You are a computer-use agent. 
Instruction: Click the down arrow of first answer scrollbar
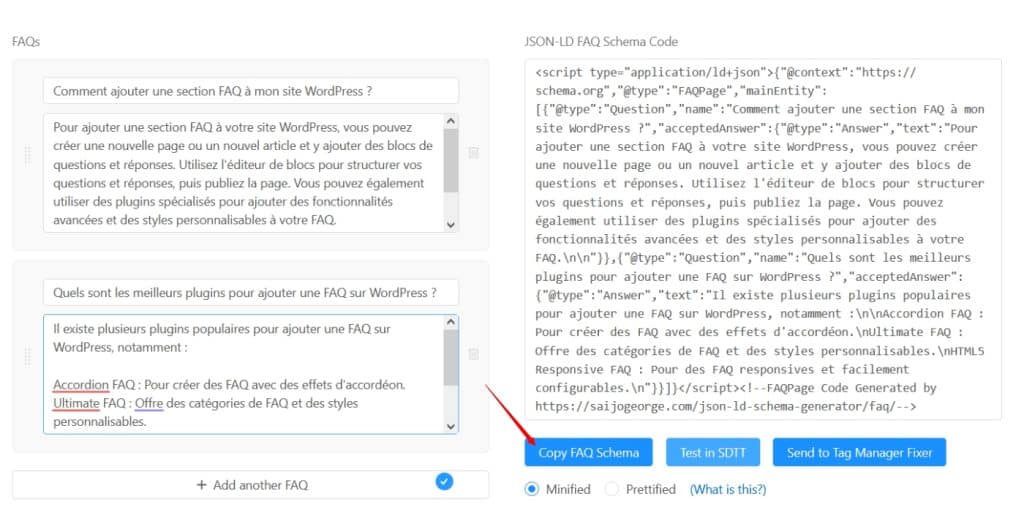pyautogui.click(x=451, y=225)
